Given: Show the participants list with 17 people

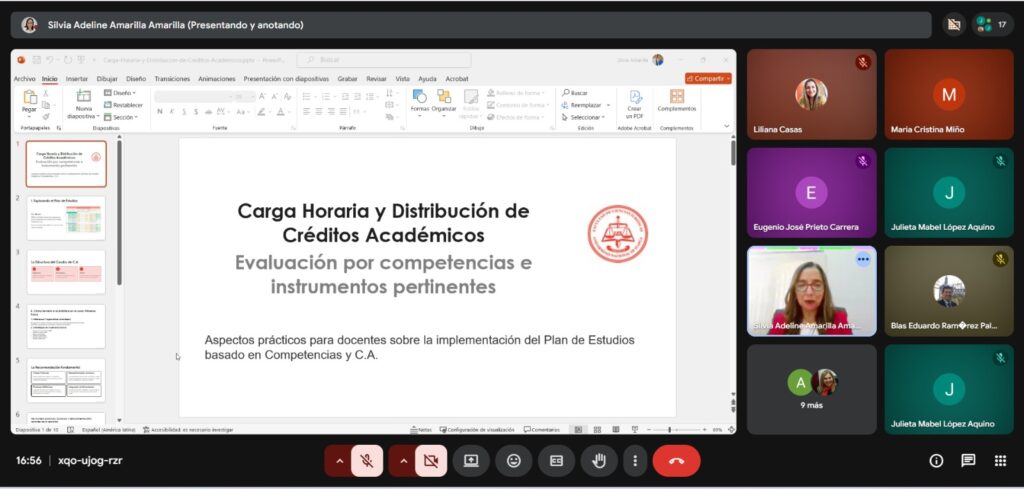Looking at the screenshot, I should 993,24.
